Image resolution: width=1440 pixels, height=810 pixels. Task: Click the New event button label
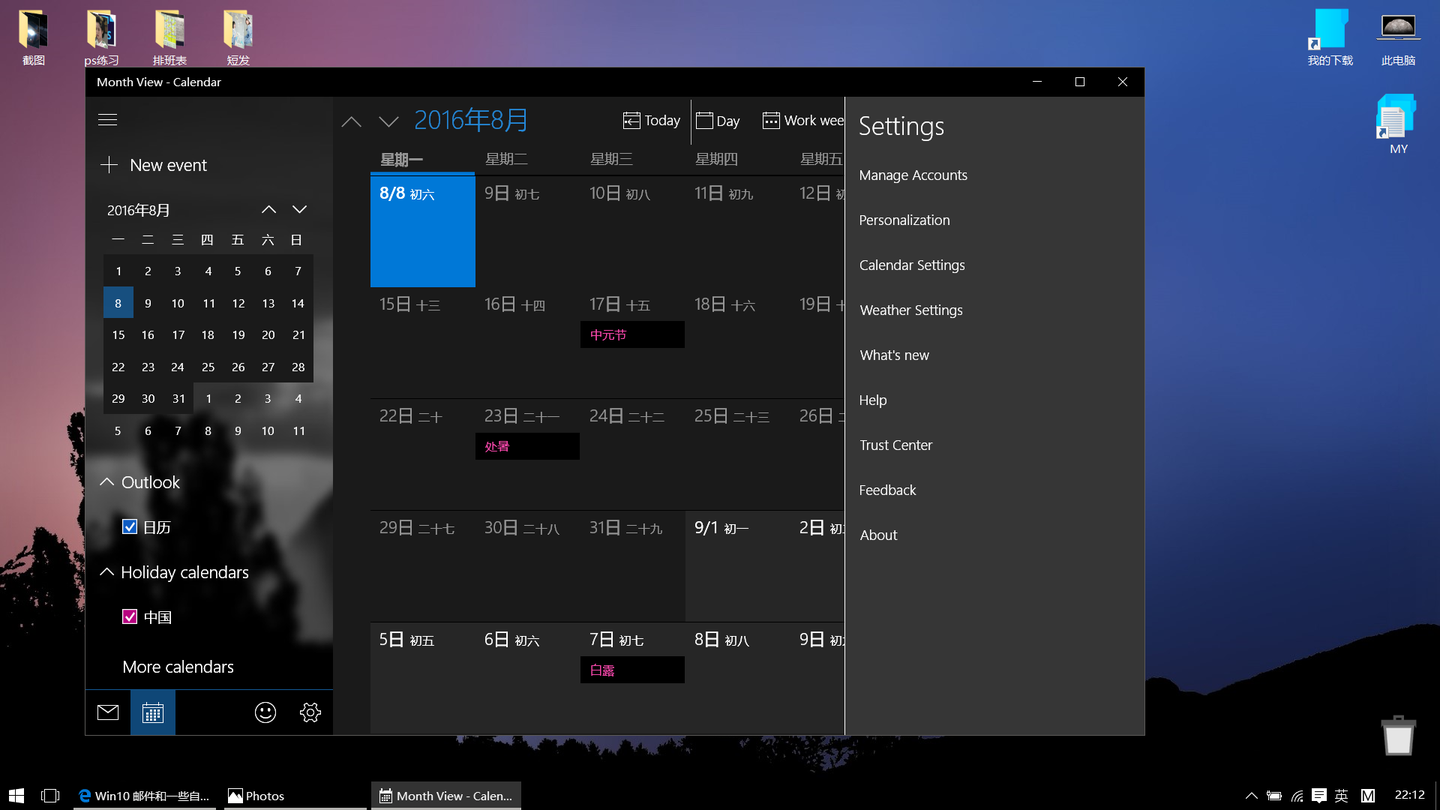tap(168, 165)
